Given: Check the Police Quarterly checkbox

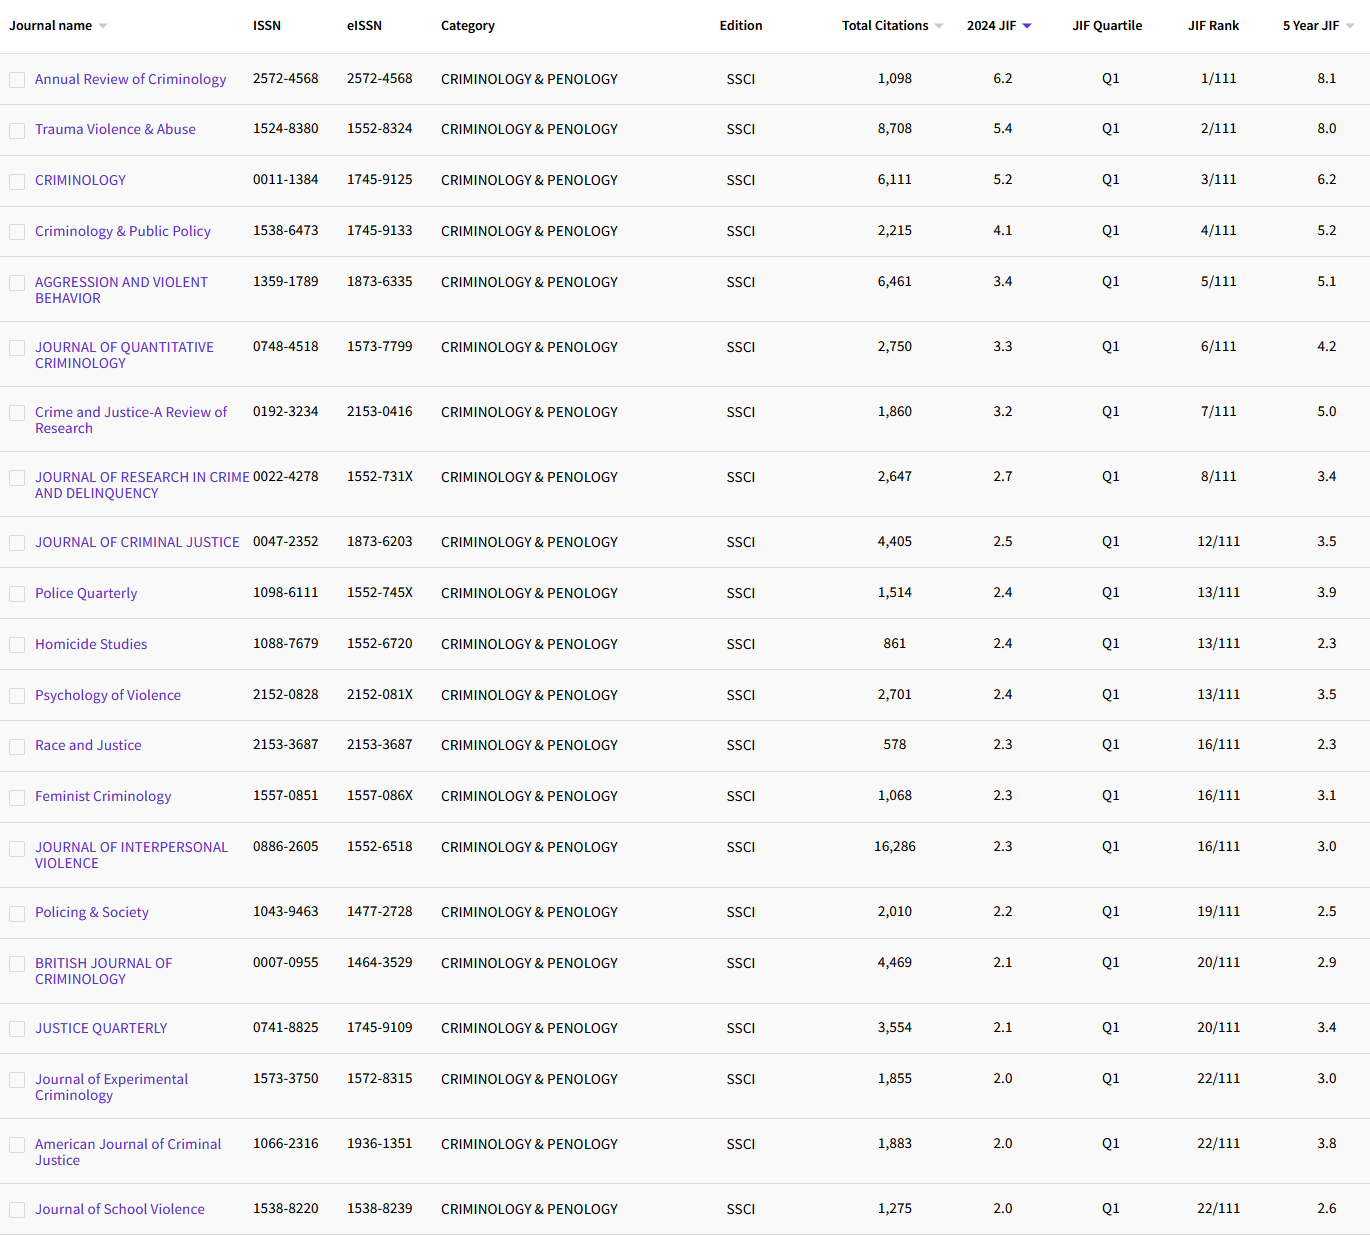Looking at the screenshot, I should pyautogui.click(x=17, y=594).
